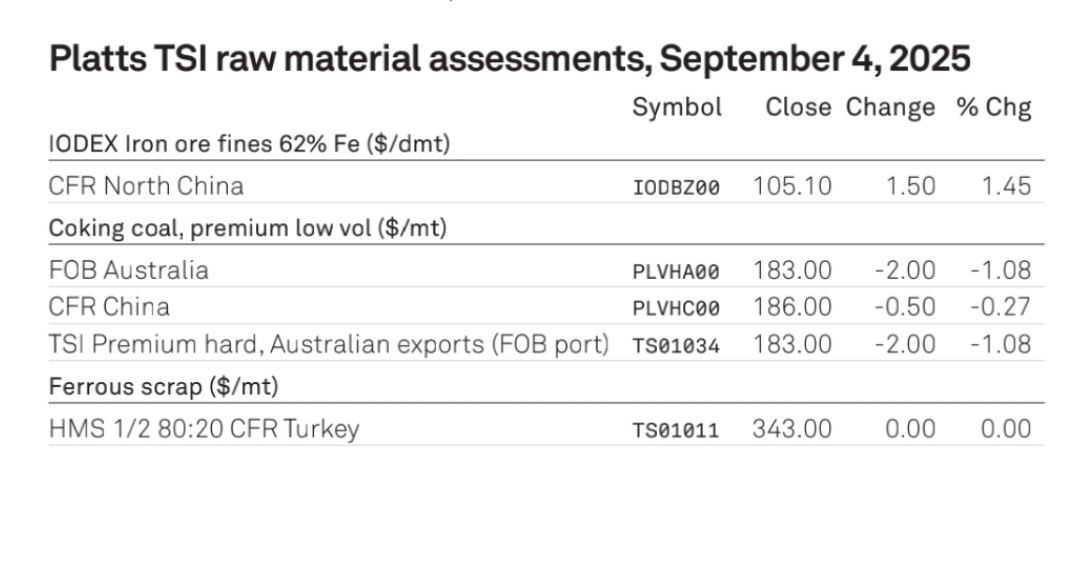1080x562 pixels.
Task: Click the PLVHC00 symbol
Action: (676, 308)
